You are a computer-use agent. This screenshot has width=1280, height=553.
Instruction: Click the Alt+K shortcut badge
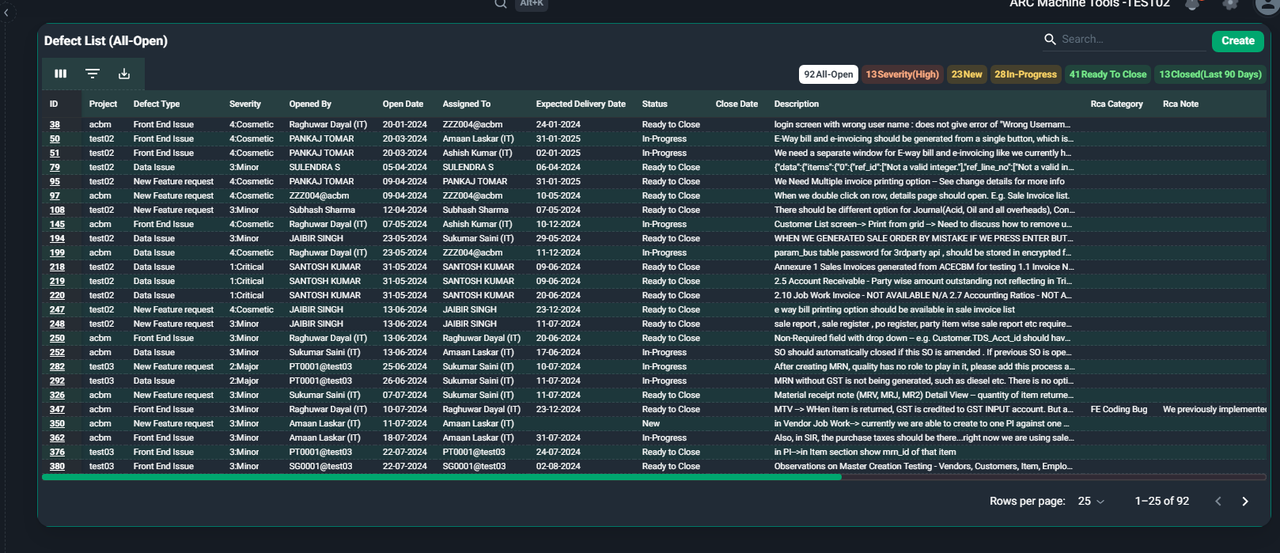530,4
